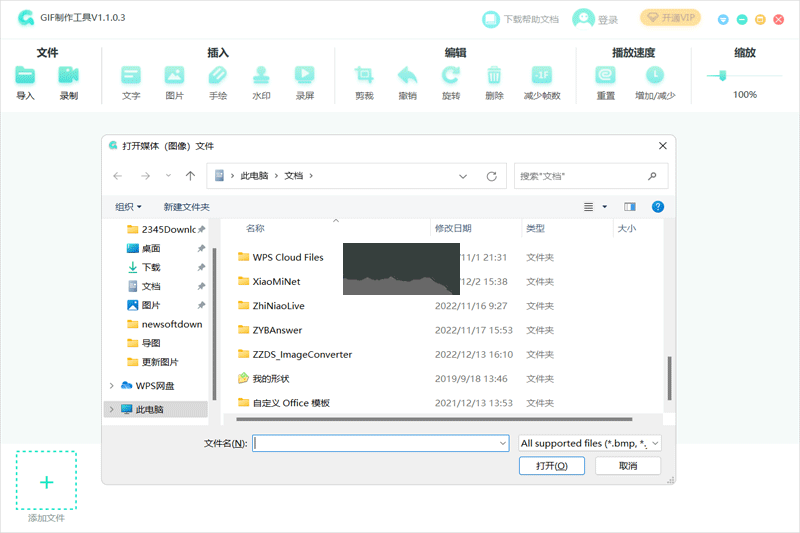Select the 文字 text insert tool
The image size is (800, 533).
(x=131, y=75)
